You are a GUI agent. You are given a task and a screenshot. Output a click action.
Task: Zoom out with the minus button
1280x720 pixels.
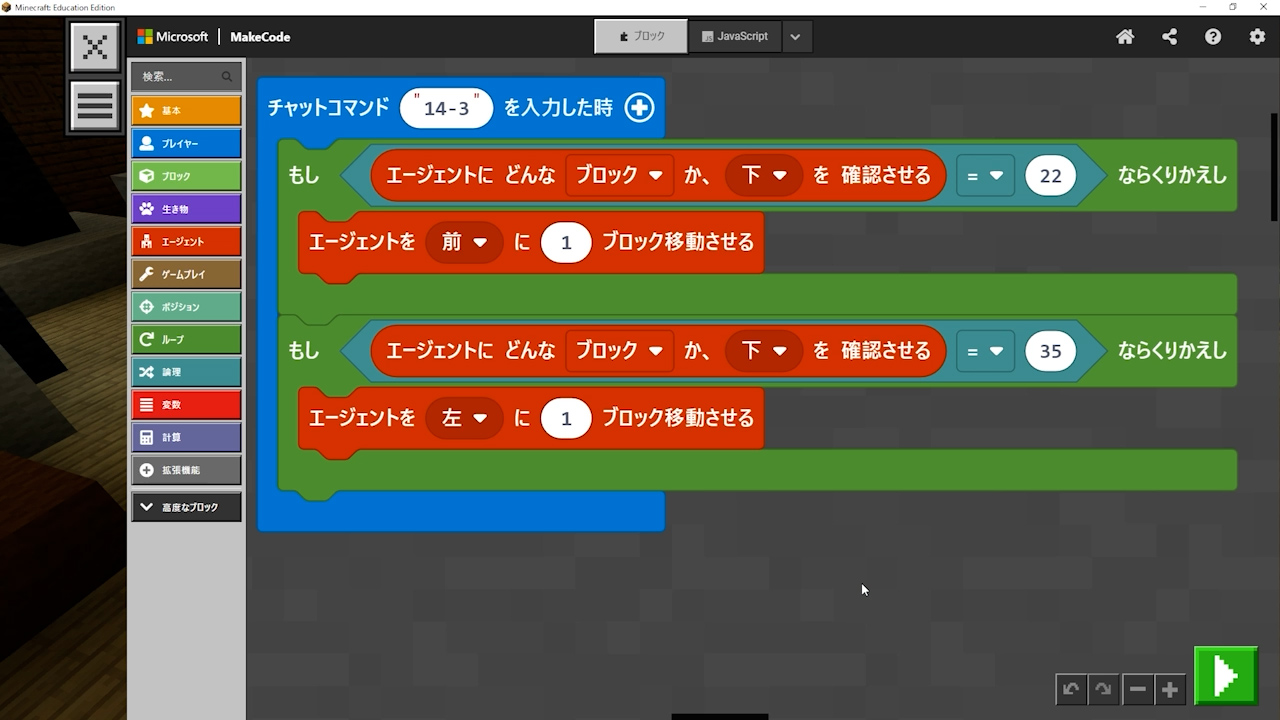pos(1137,689)
